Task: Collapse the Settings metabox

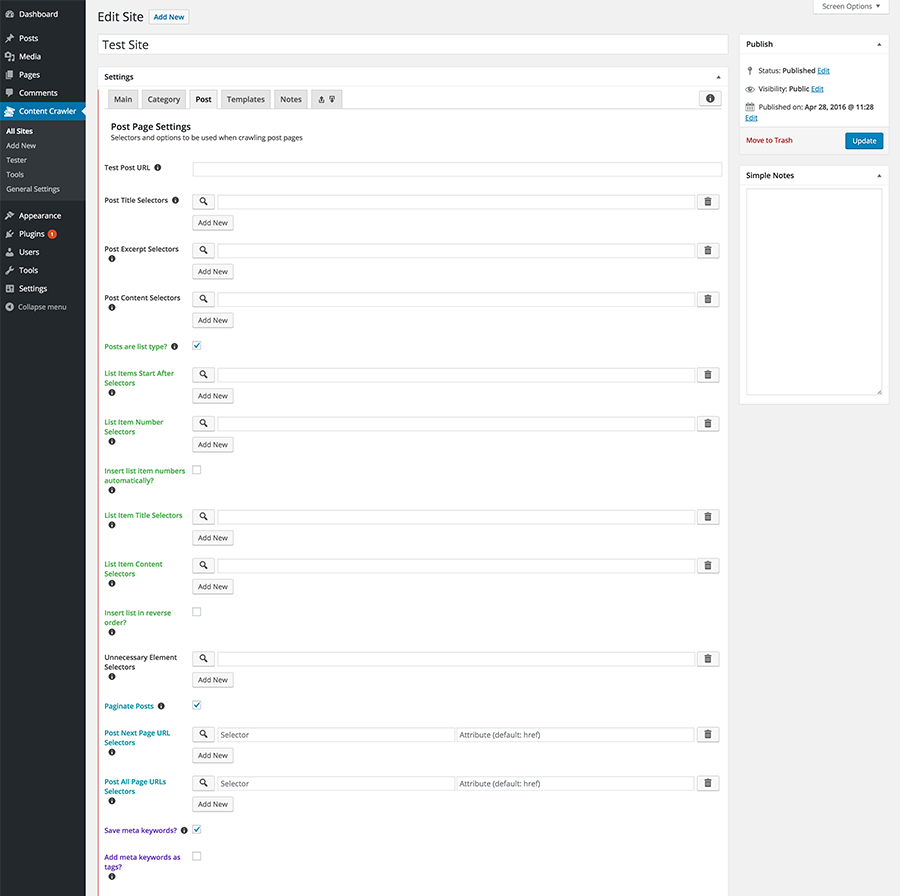Action: pyautogui.click(x=717, y=76)
